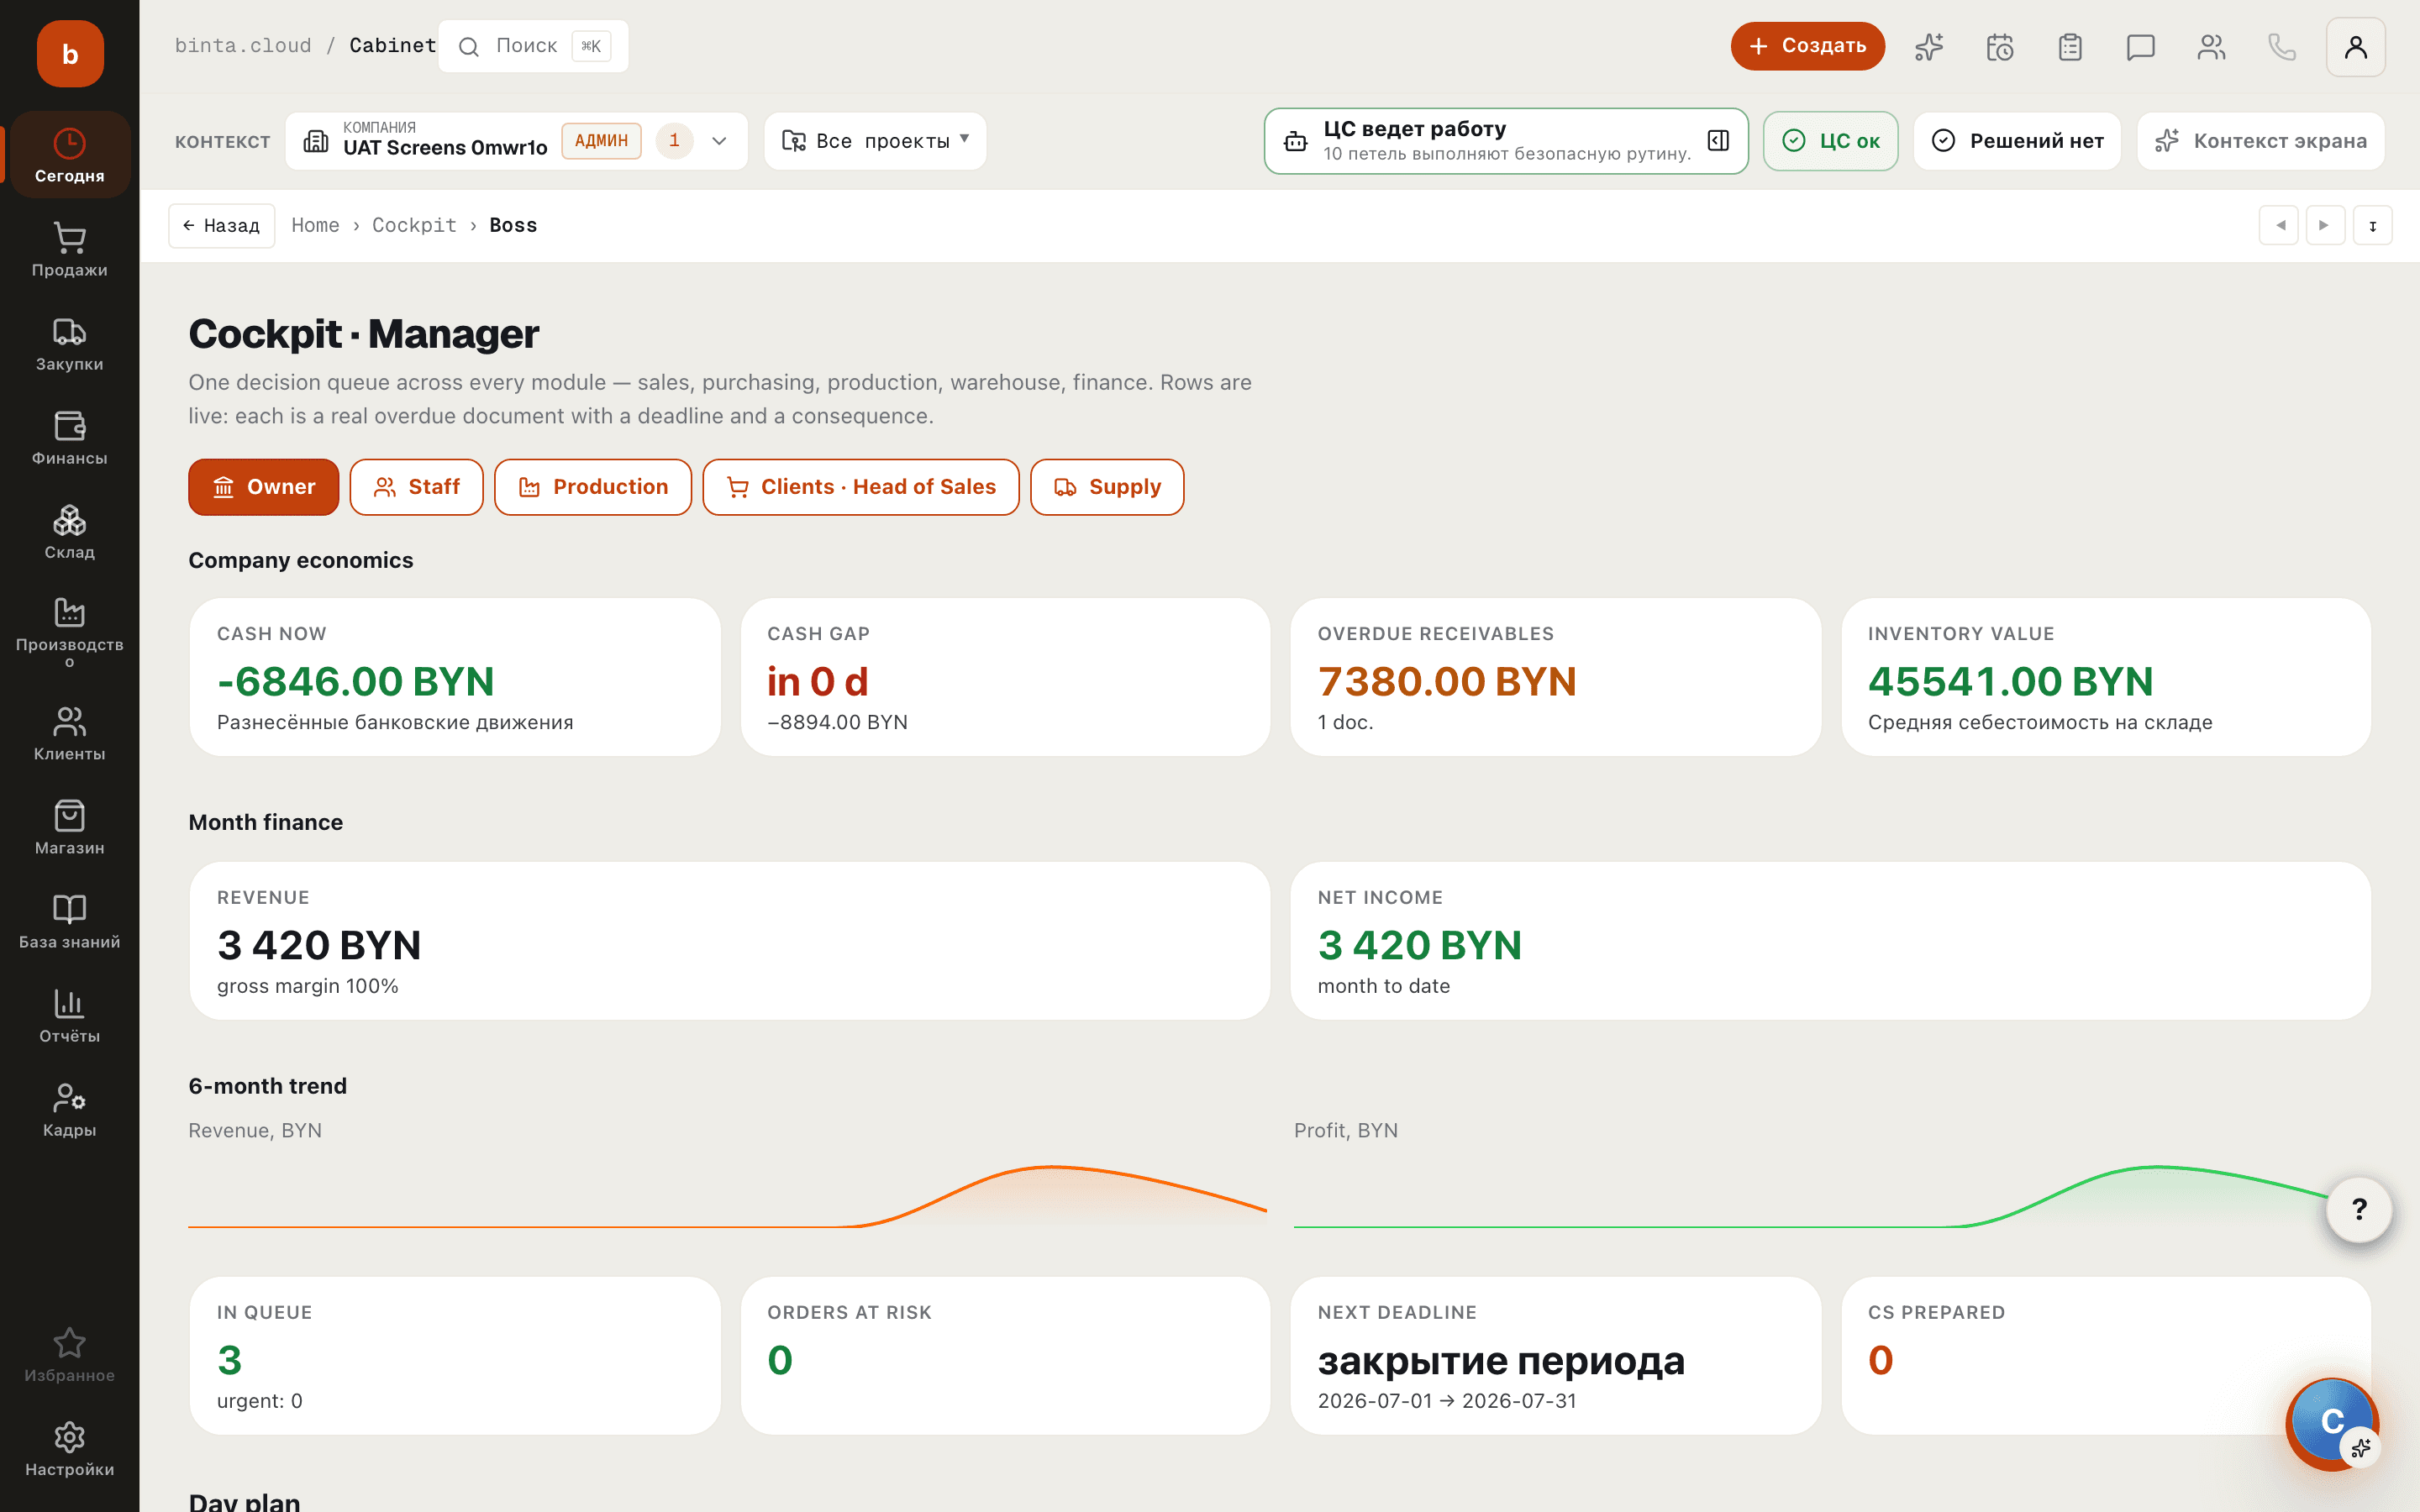
Task: Open Клиенты sidebar section
Action: [x=70, y=733]
